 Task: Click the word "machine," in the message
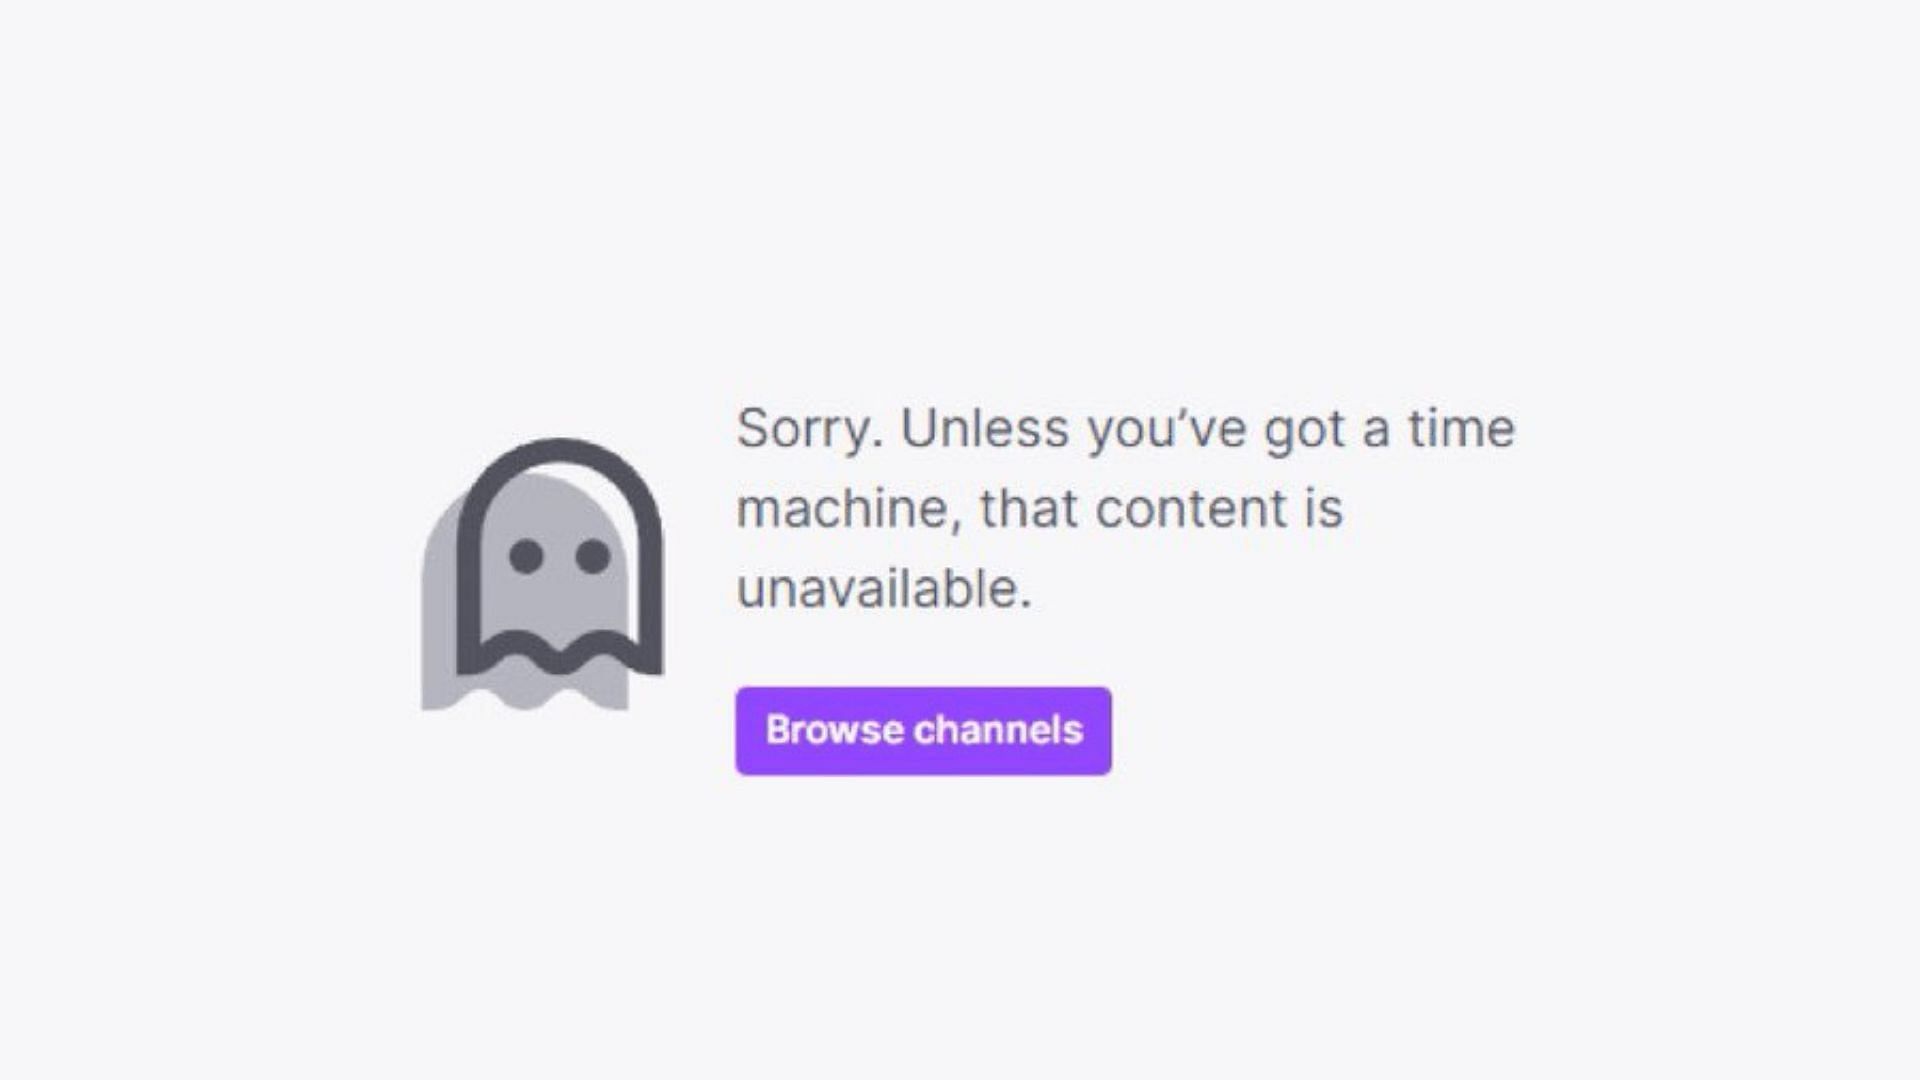849,510
